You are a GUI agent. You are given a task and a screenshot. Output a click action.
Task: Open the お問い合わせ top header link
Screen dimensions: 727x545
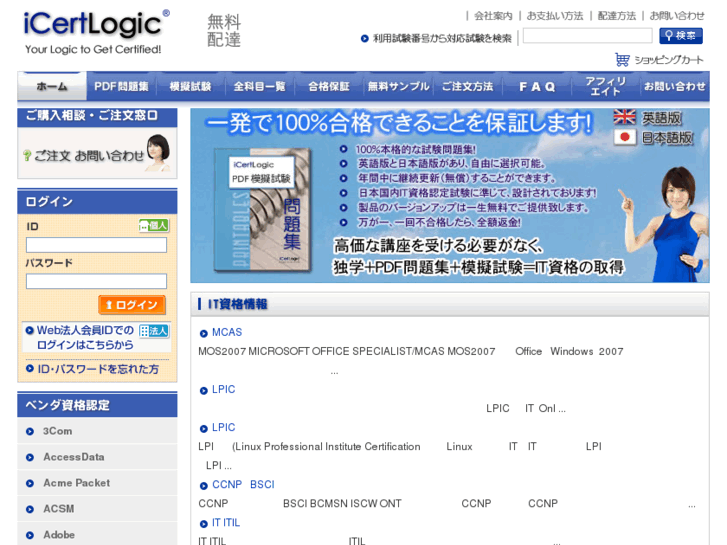tap(676, 16)
